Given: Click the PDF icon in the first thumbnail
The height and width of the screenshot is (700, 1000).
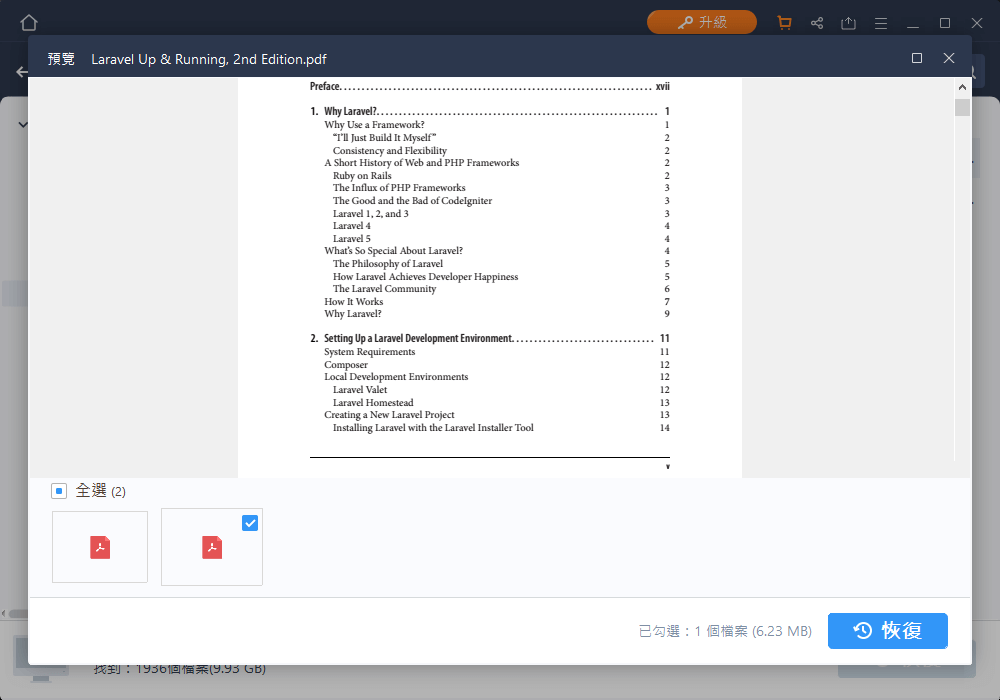Looking at the screenshot, I should tap(100, 547).
